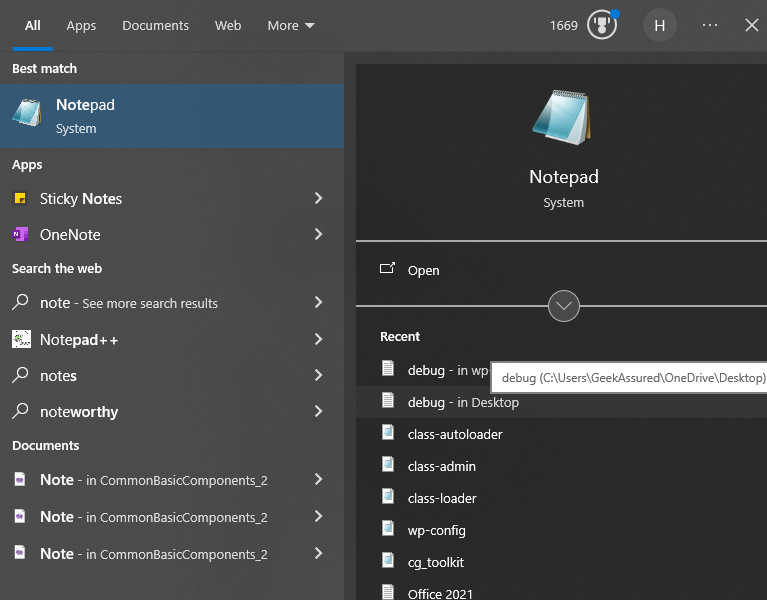Open recent file cg_toolkit
The image size is (767, 600).
(561, 562)
